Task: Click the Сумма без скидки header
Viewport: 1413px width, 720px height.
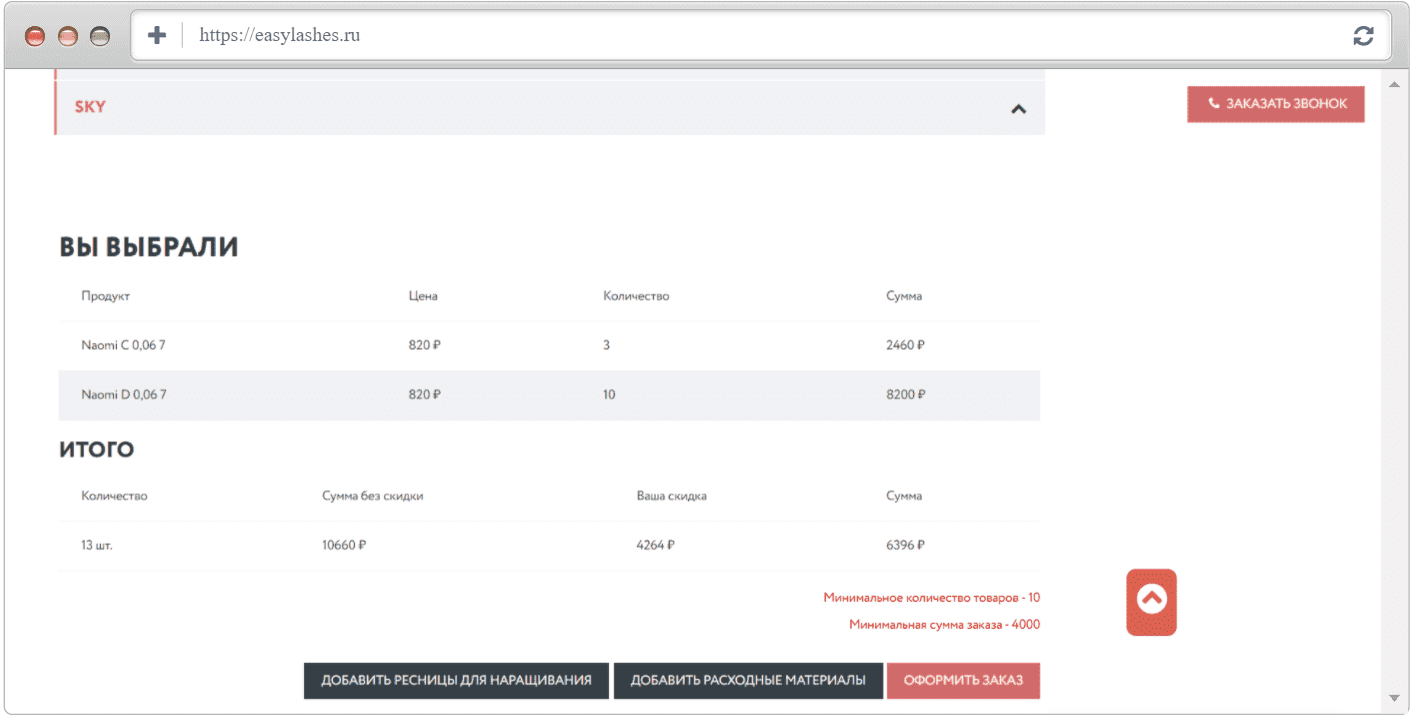Action: (x=372, y=496)
